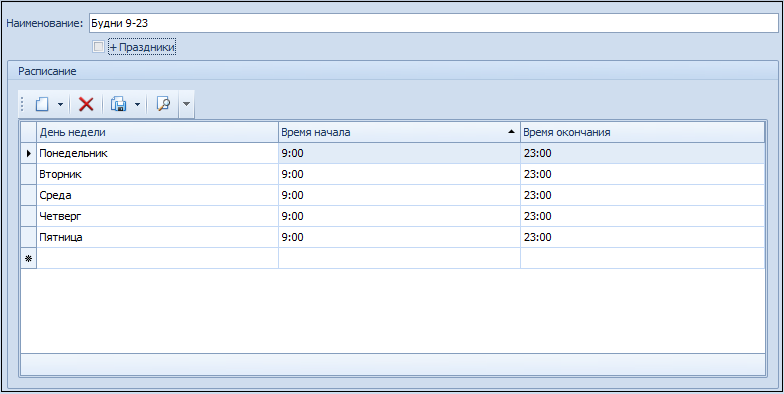This screenshot has width=784, height=394.
Task: Select the Четверг cell
Action: tap(158, 216)
